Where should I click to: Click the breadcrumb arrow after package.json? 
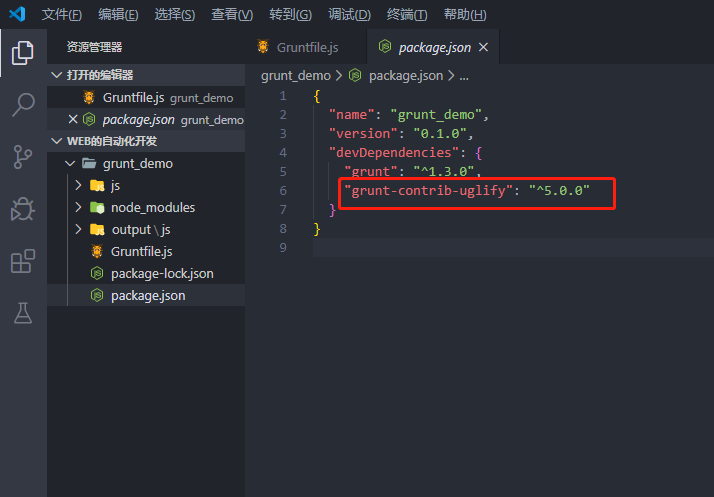point(451,76)
